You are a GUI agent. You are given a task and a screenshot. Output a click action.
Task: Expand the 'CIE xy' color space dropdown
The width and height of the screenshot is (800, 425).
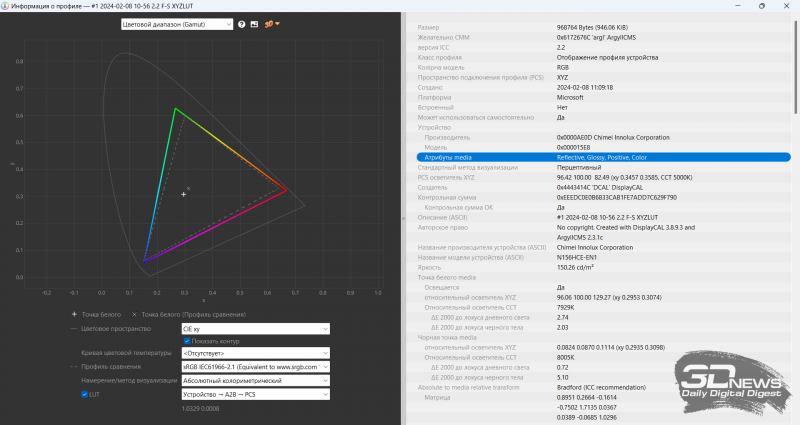click(x=255, y=328)
